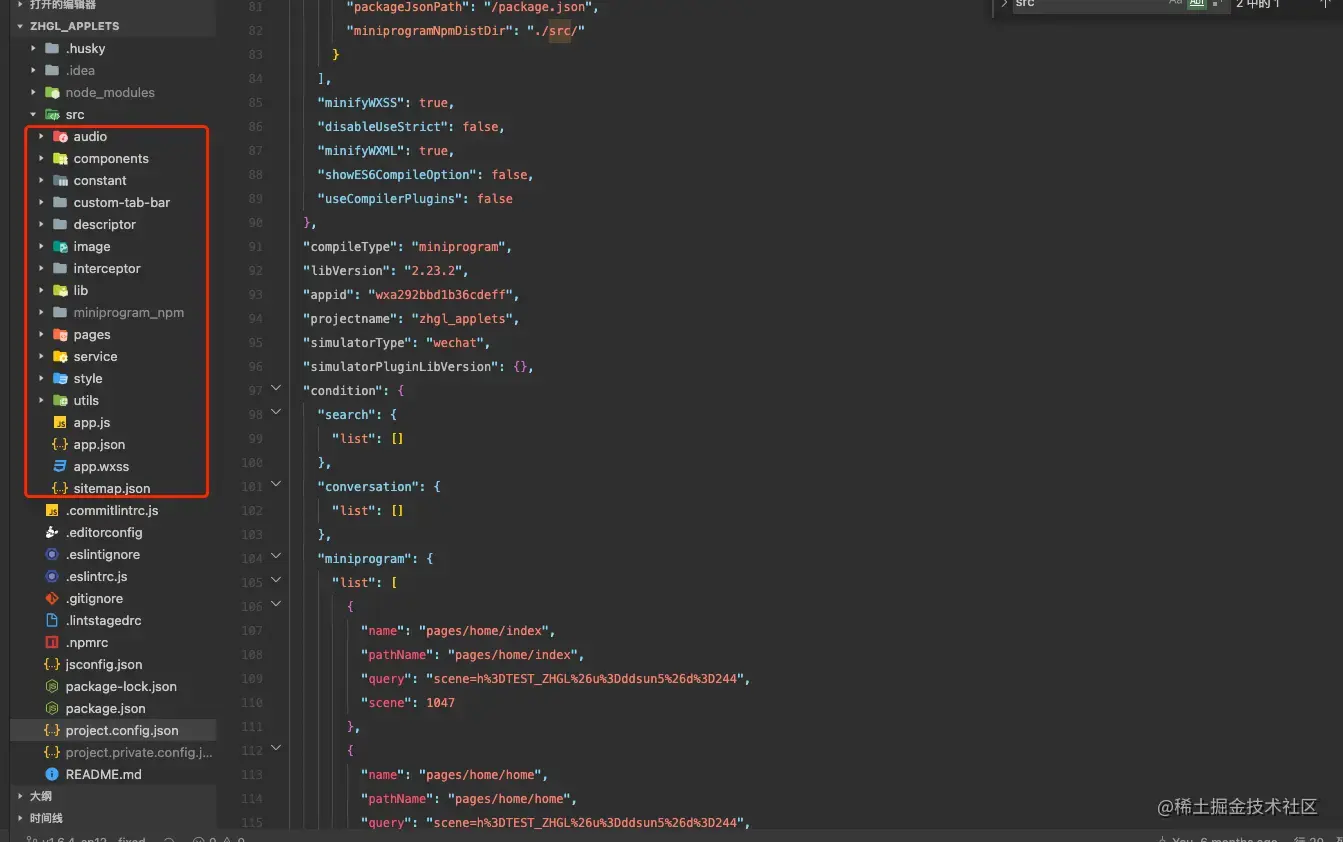Click line number 100 in the gutter

point(251,463)
